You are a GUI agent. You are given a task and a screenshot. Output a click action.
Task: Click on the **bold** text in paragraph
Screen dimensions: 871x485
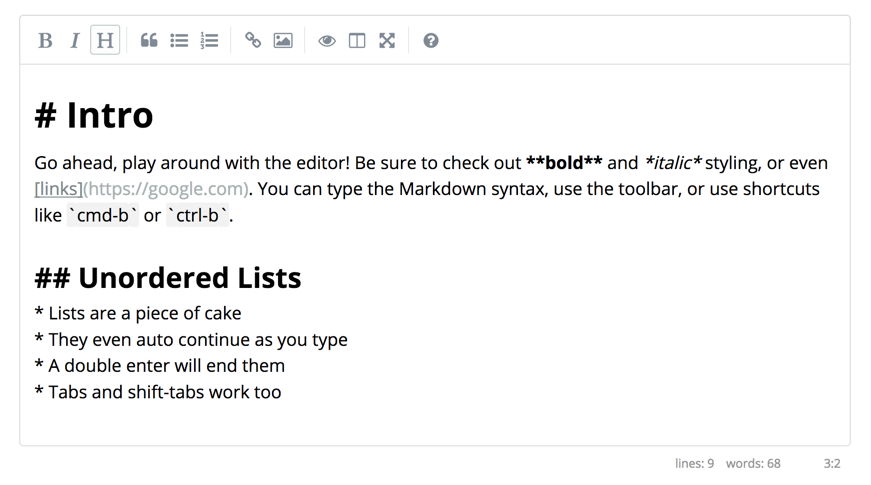click(564, 163)
